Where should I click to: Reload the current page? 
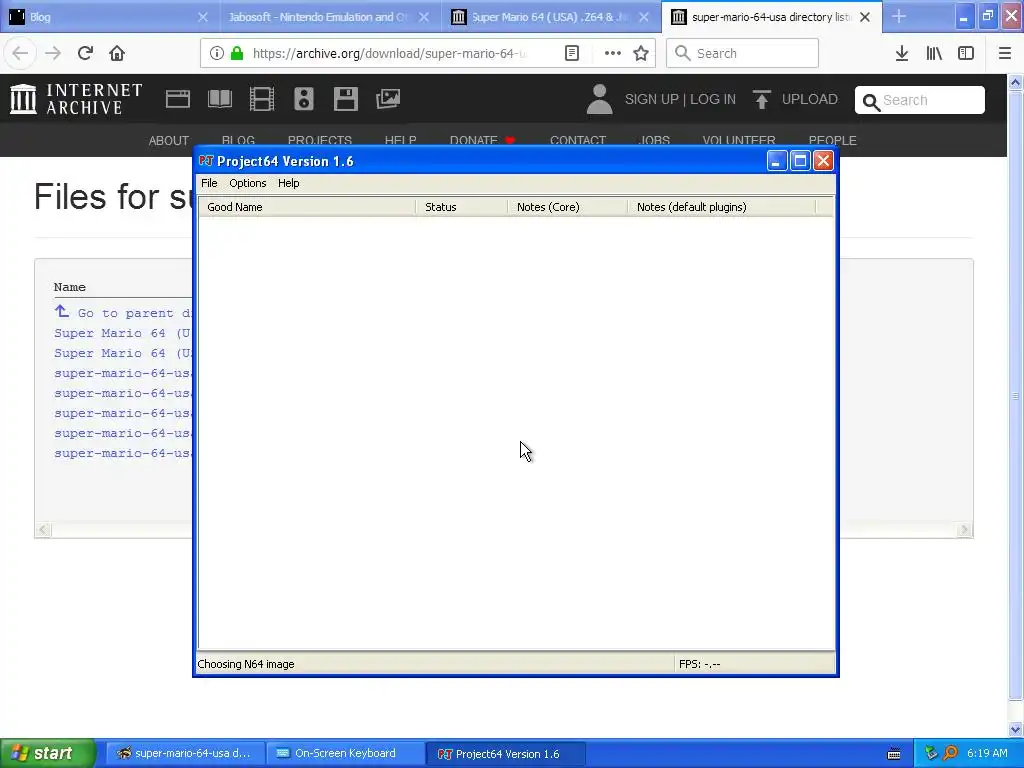(85, 53)
